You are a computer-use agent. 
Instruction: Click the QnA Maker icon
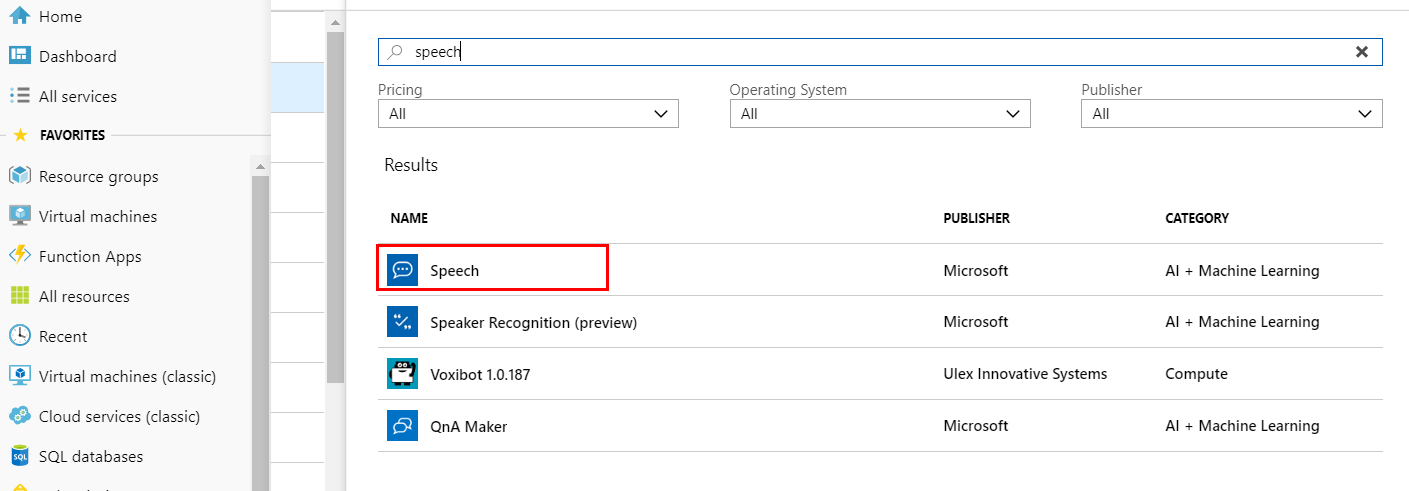point(402,426)
